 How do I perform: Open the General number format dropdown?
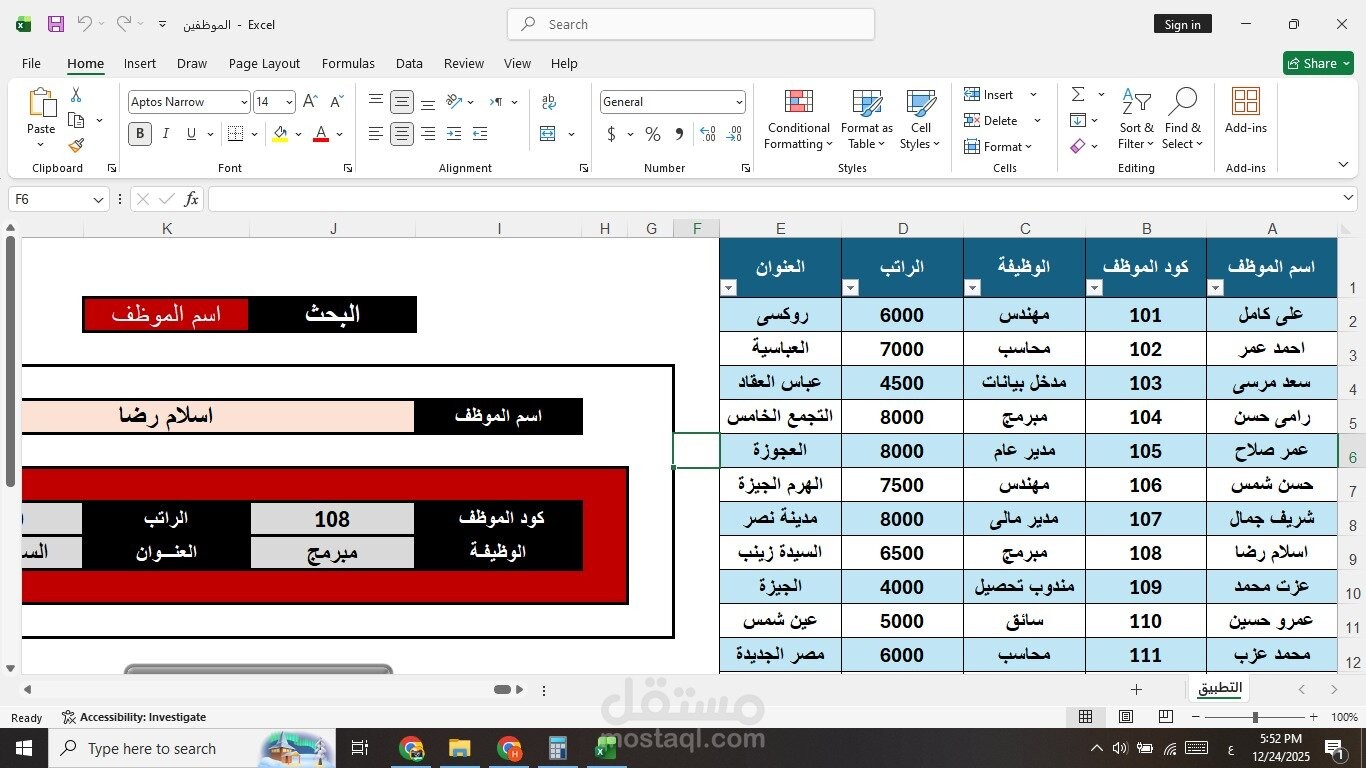[739, 101]
